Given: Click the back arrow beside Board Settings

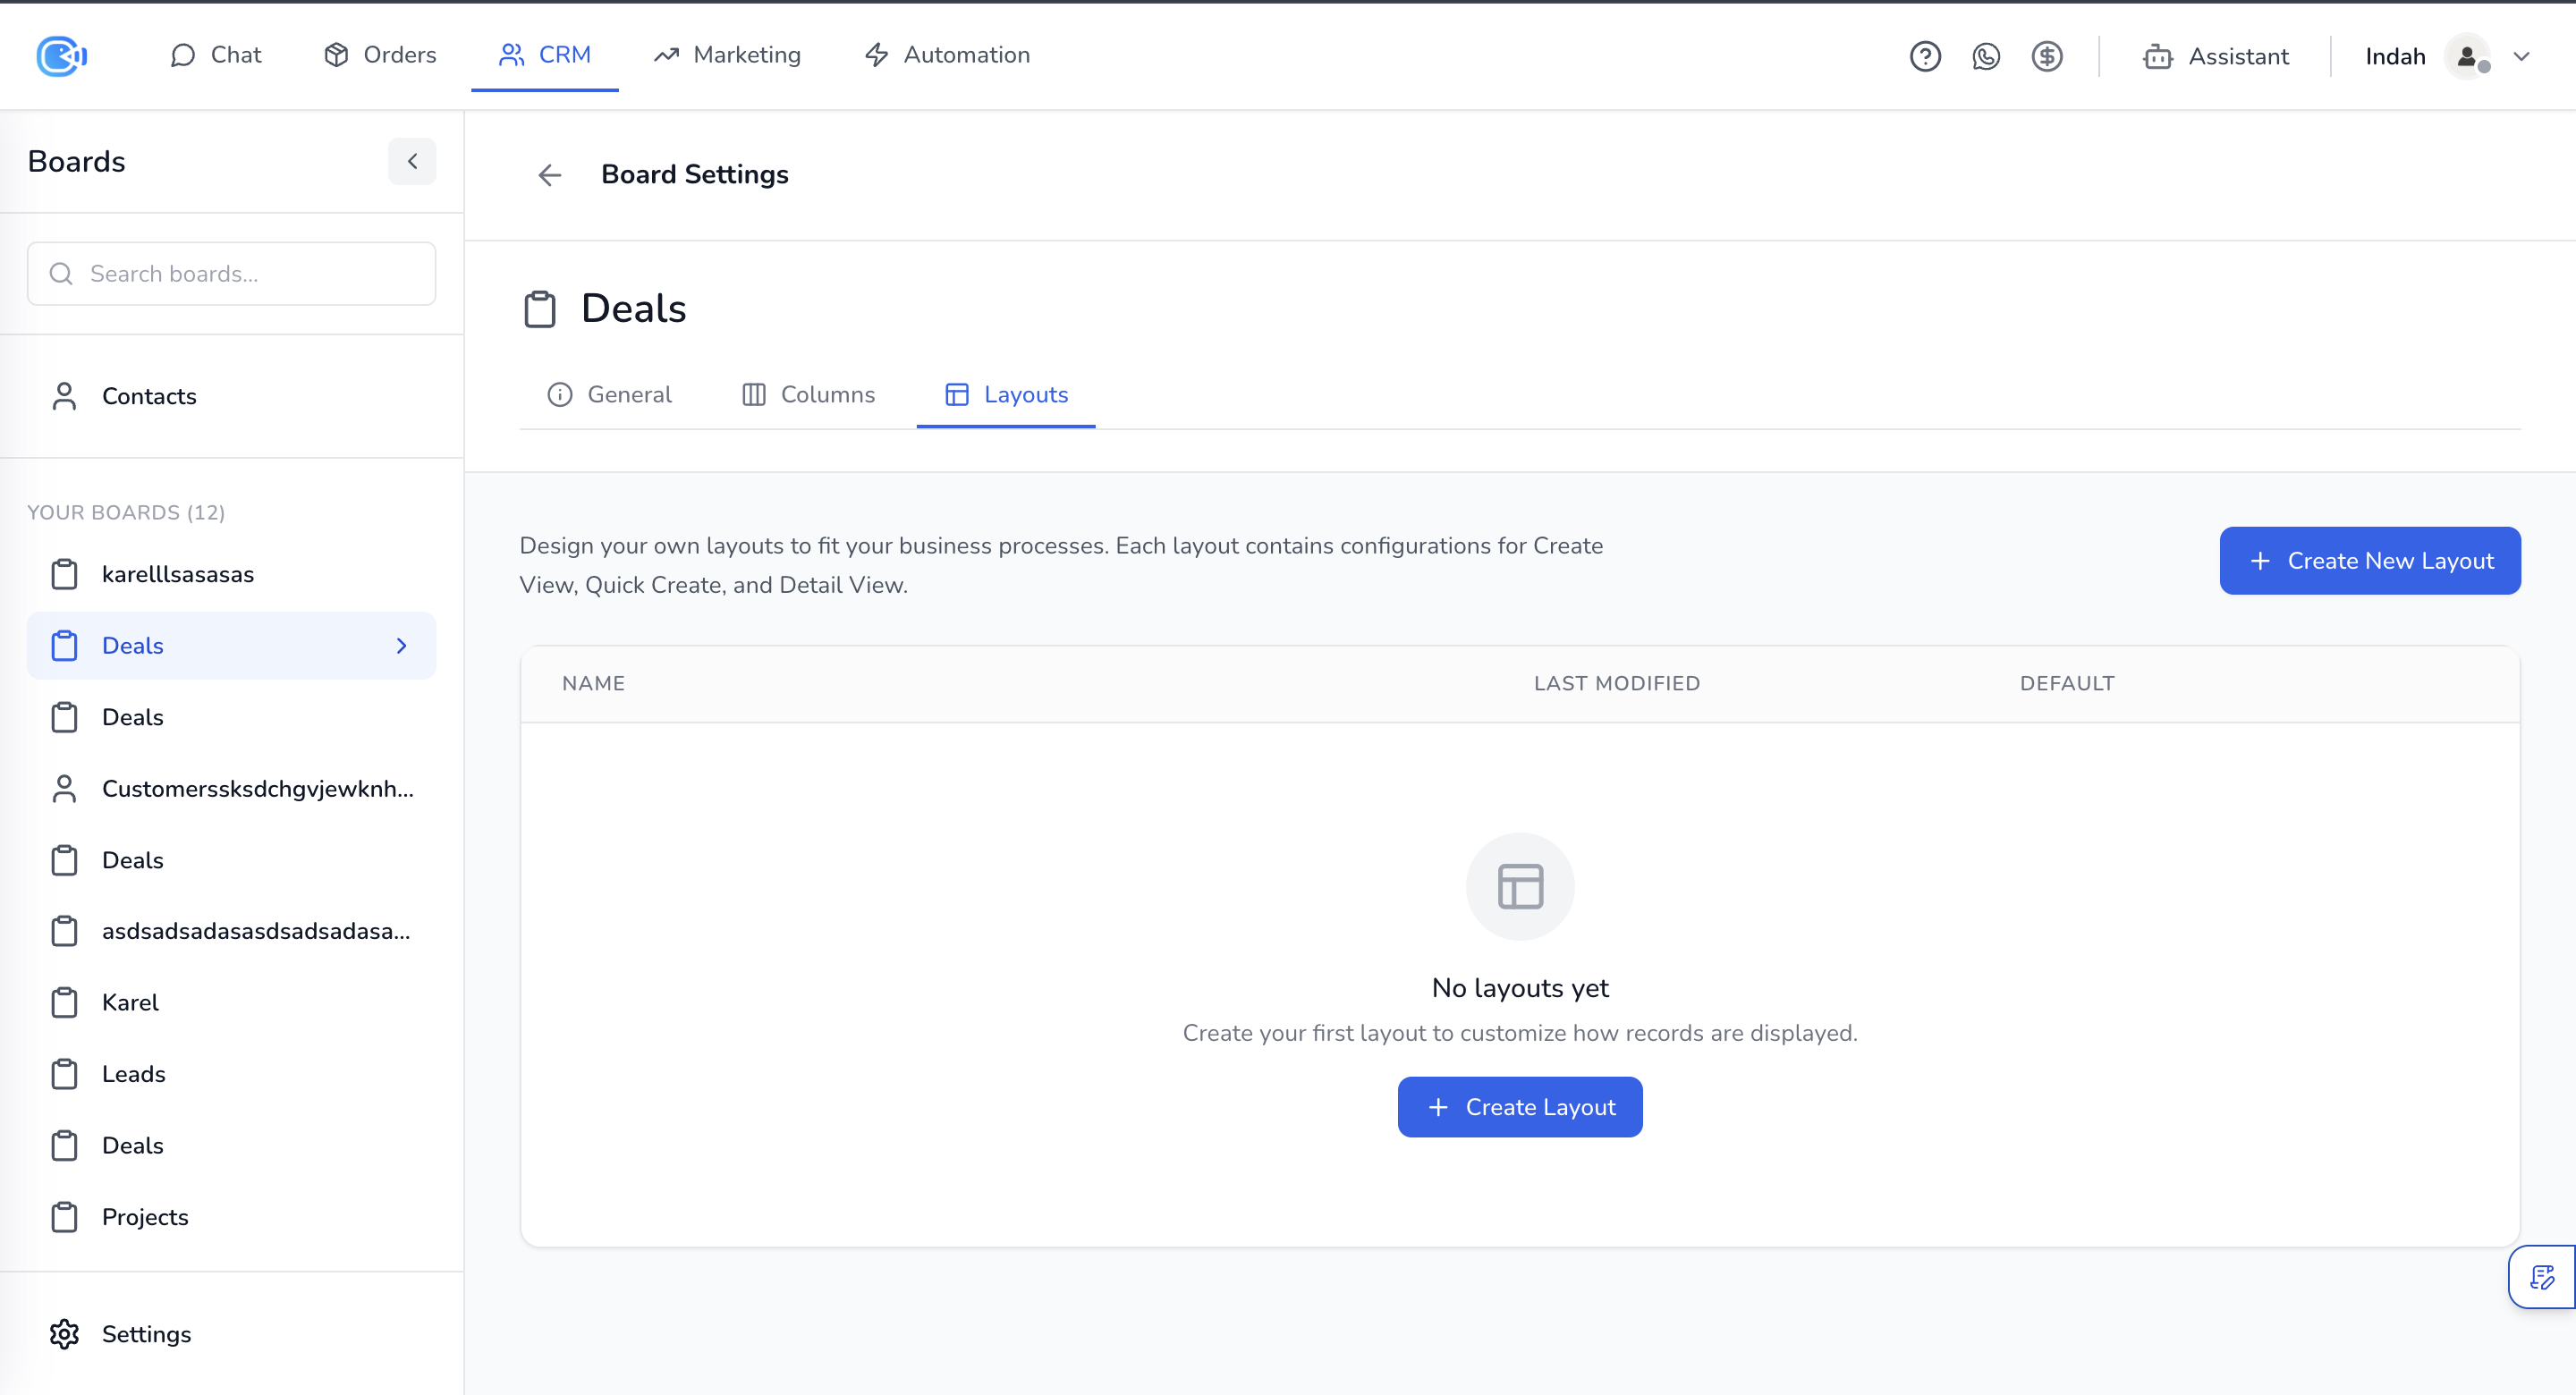Looking at the screenshot, I should click(549, 175).
